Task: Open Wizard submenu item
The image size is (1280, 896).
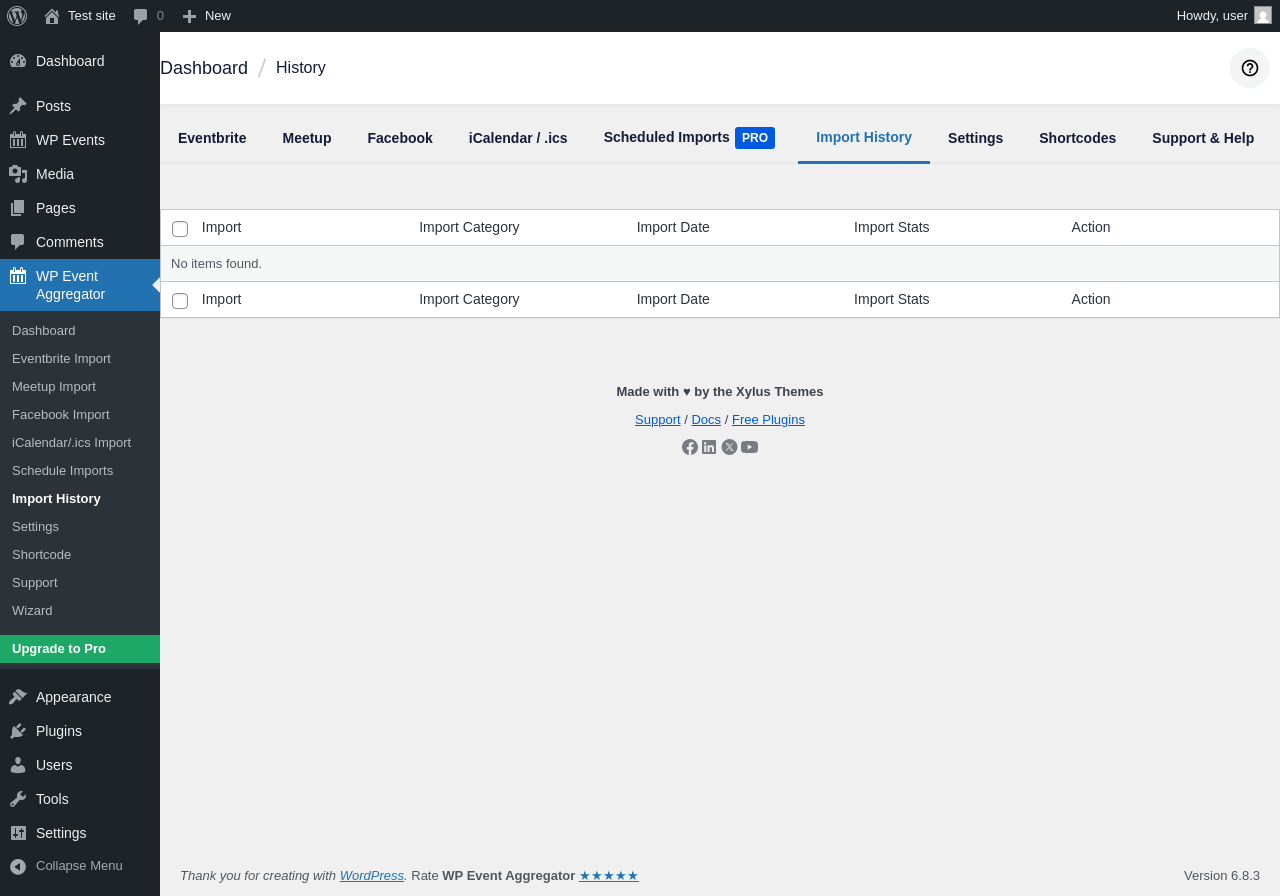Action: click(80, 611)
